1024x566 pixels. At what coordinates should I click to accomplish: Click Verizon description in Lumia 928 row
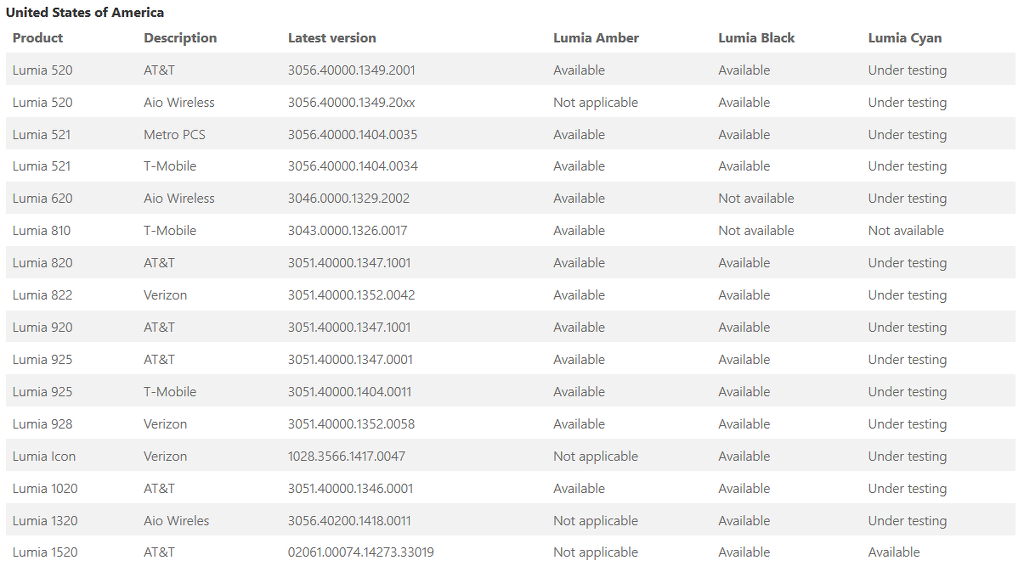tap(165, 424)
